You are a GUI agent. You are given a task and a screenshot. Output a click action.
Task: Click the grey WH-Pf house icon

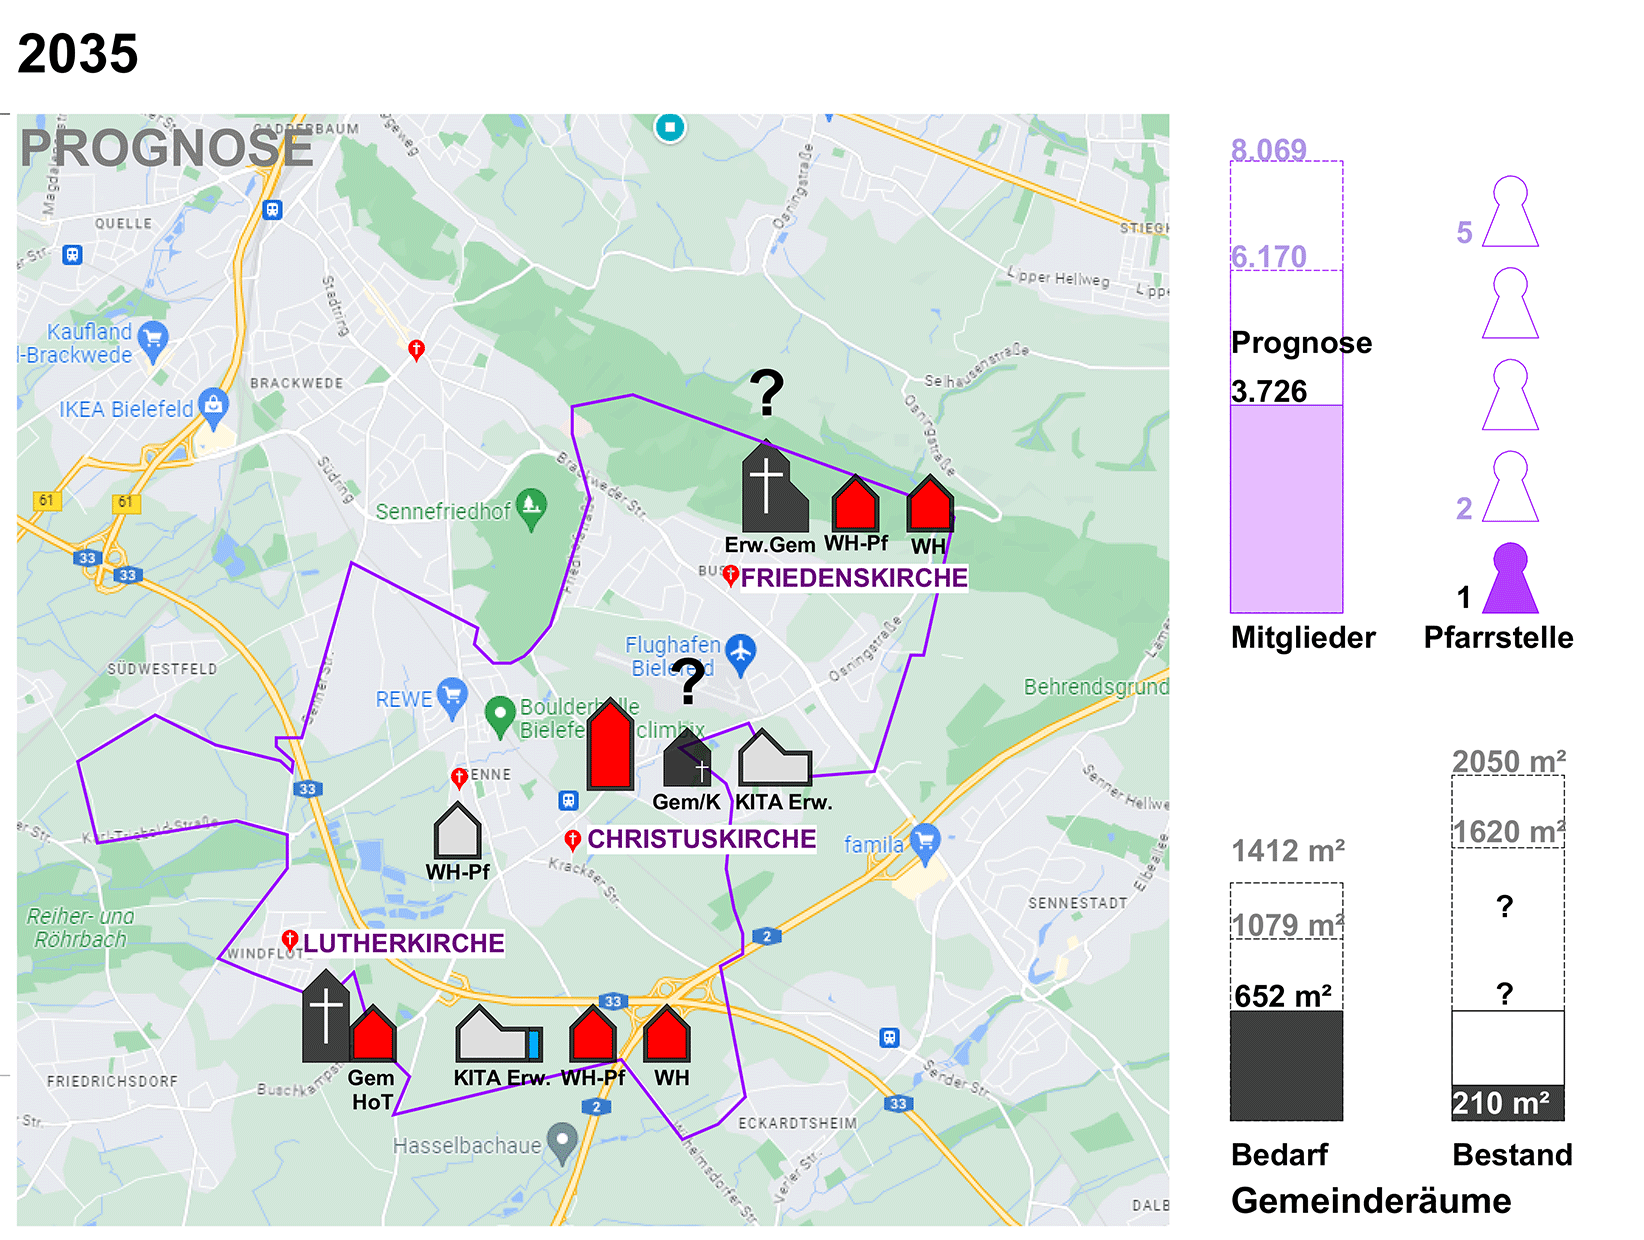[458, 830]
